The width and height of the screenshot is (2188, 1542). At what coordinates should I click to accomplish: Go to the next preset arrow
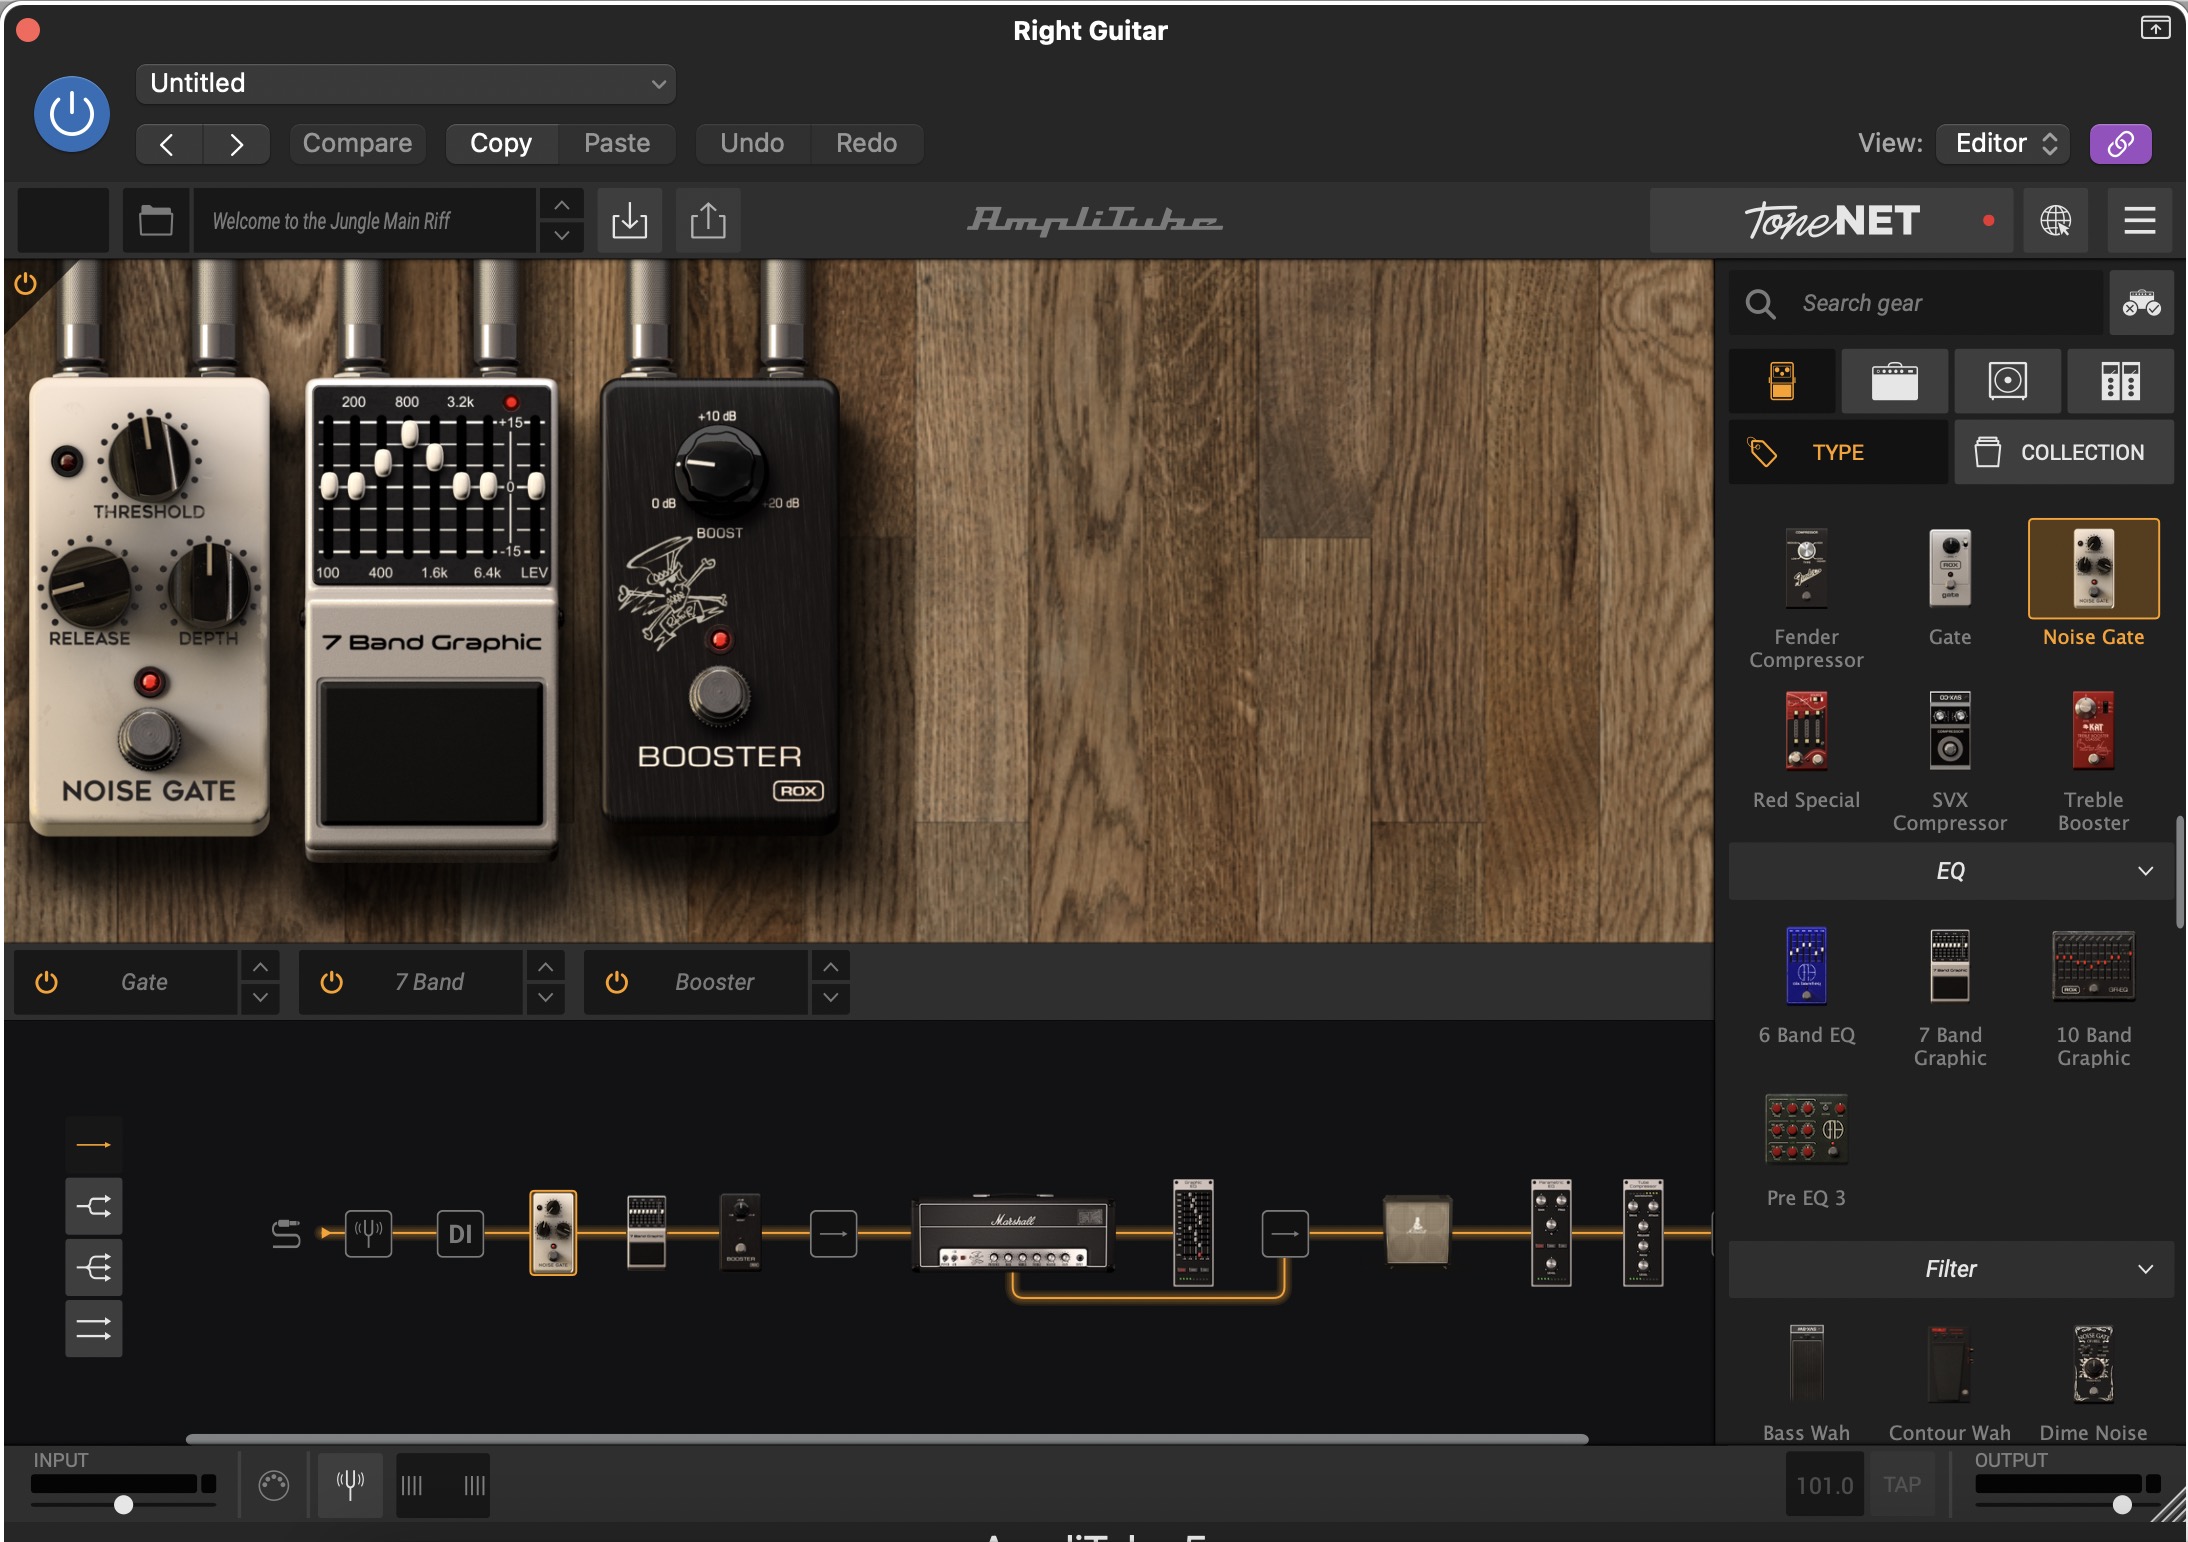[236, 144]
